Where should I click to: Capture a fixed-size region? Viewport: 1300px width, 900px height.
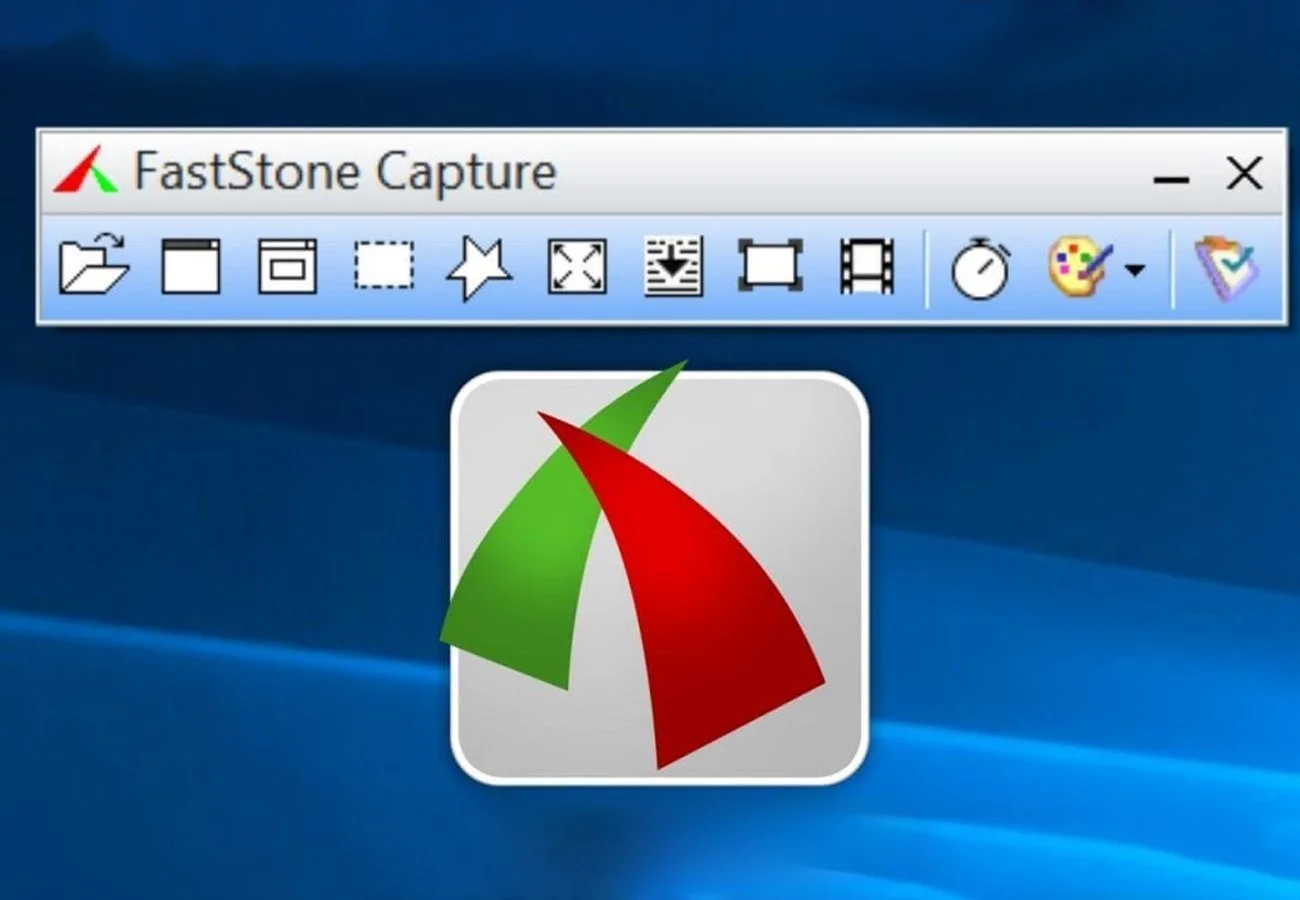[x=770, y=267]
